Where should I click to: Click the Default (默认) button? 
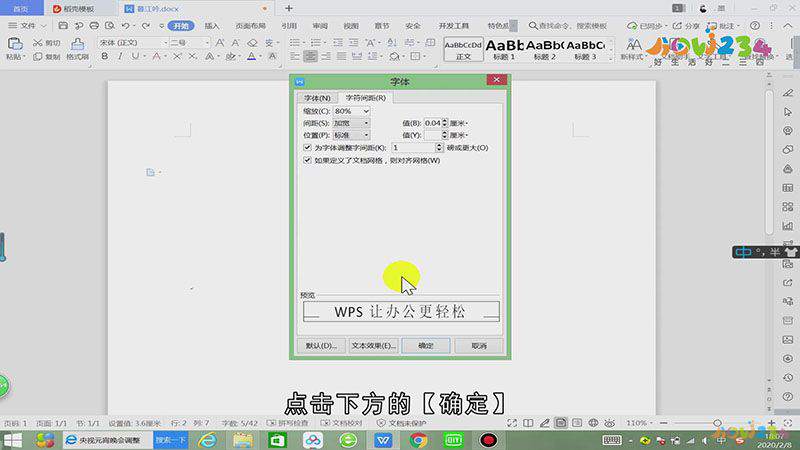click(321, 345)
